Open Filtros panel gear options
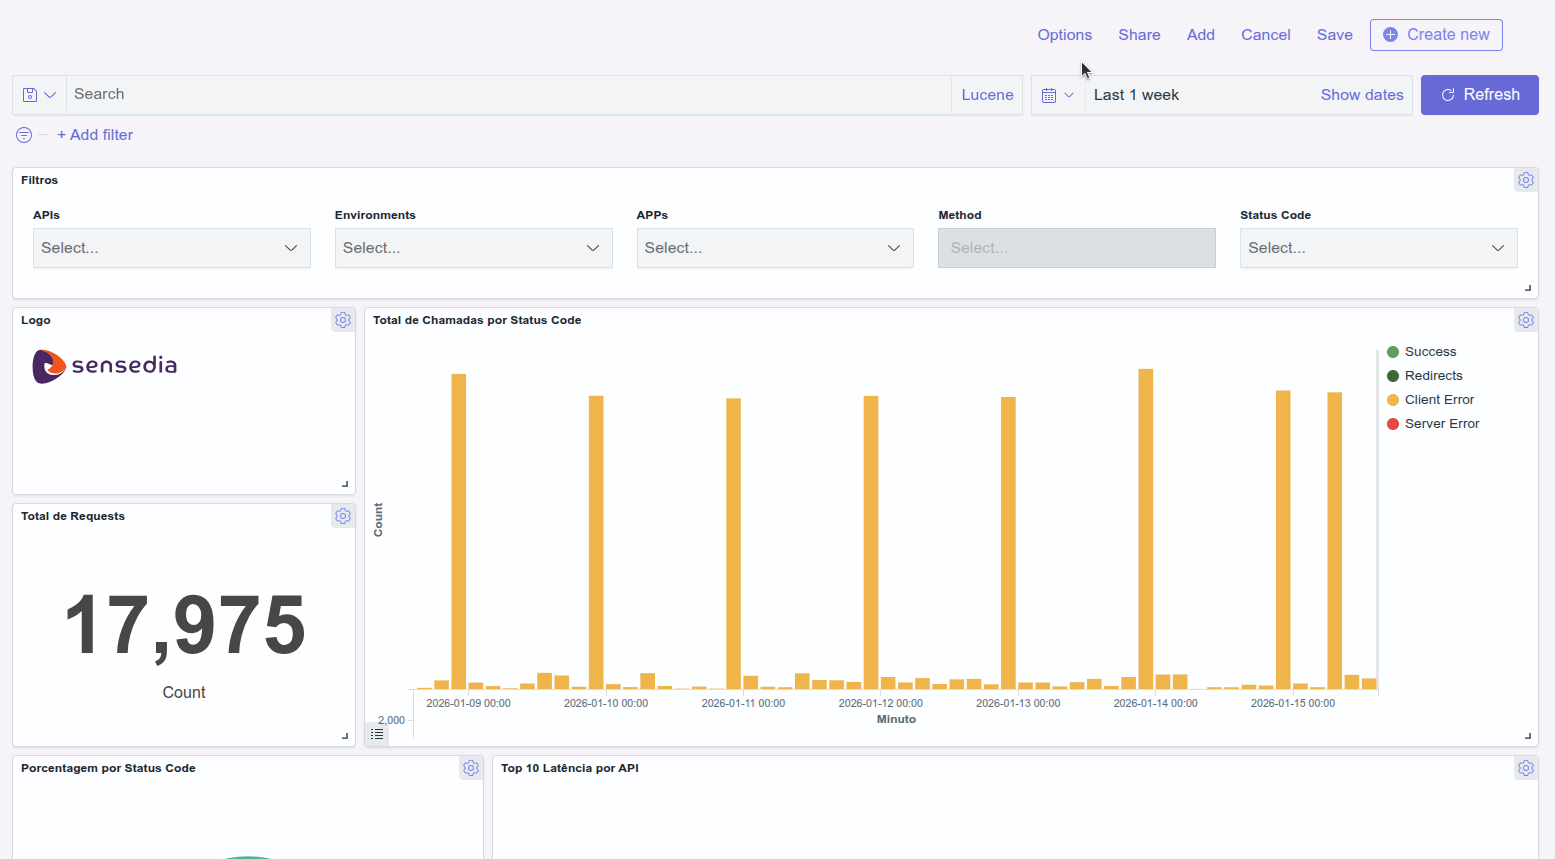 (x=1525, y=180)
